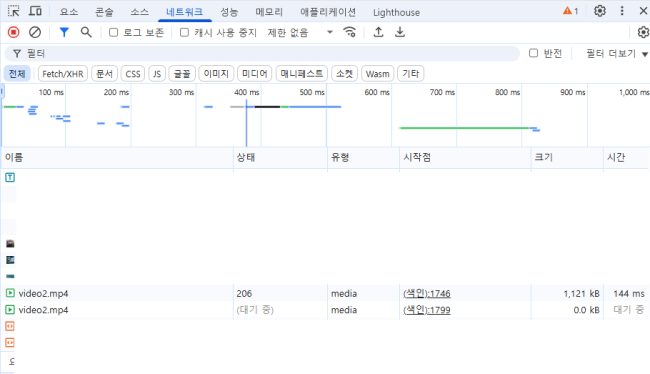Click first orange script row icon
Viewport: 650px width, 374px height.
[10, 326]
